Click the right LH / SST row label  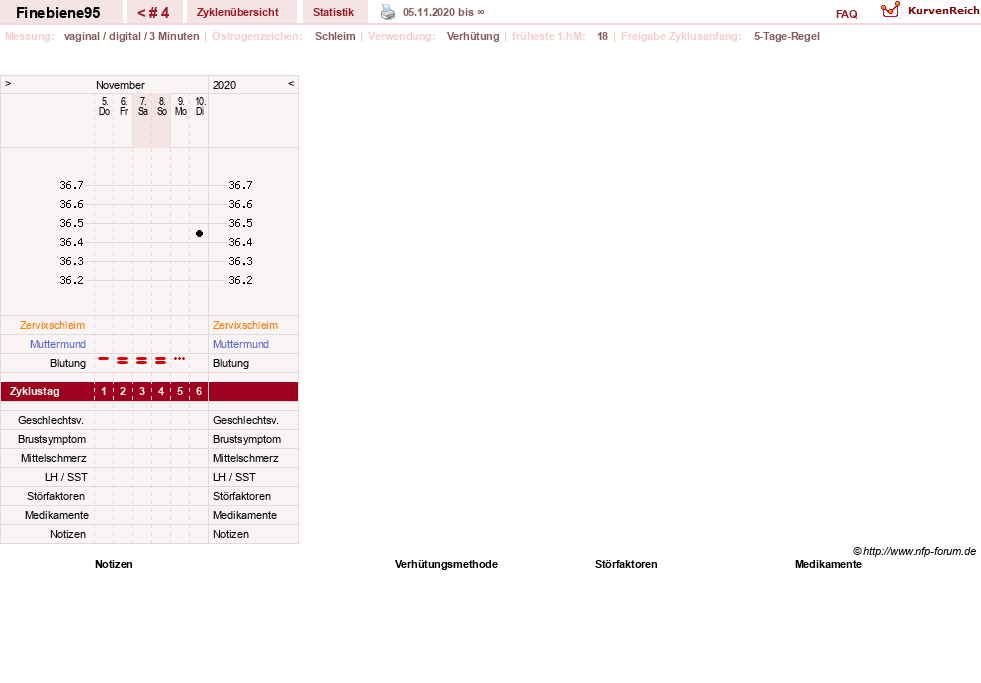click(x=234, y=477)
